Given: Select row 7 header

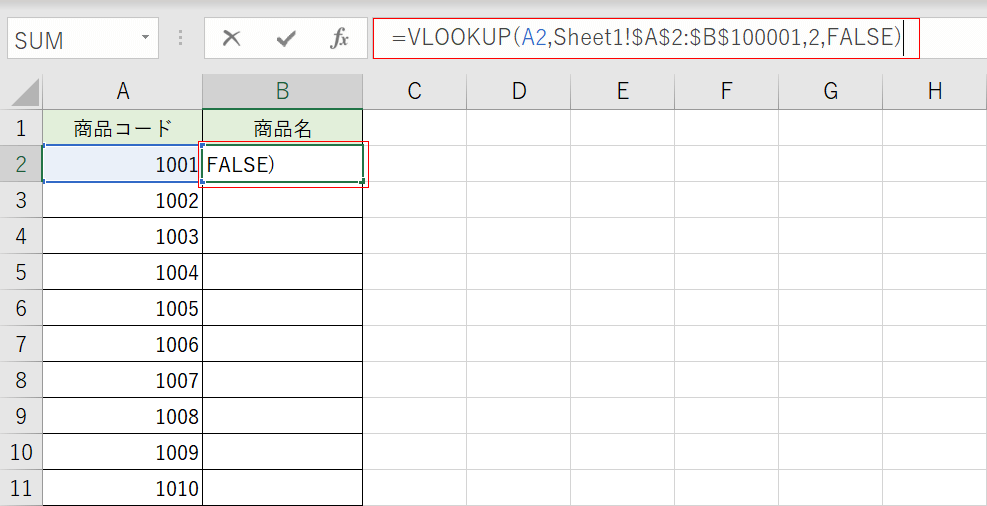Looking at the screenshot, I should coord(21,344).
